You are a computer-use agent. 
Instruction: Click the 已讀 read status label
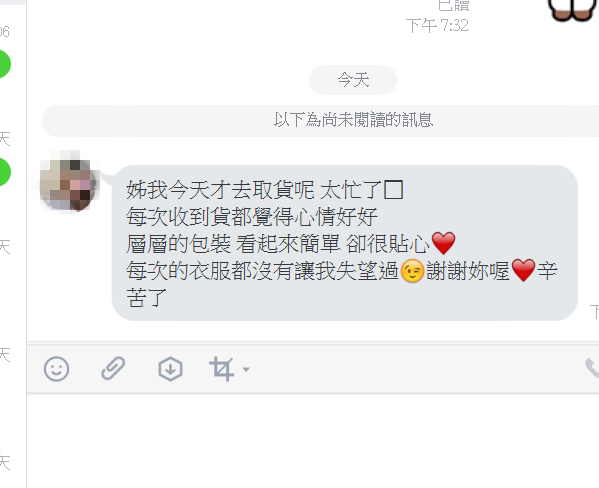pos(453,5)
